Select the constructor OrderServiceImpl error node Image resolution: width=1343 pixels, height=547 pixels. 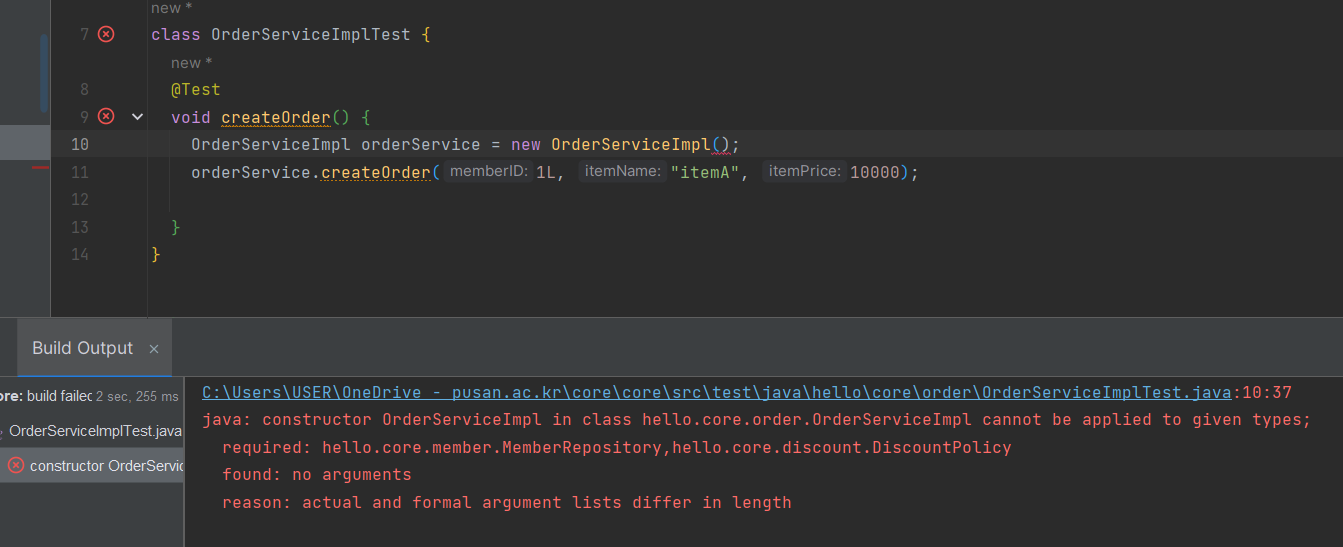pyautogui.click(x=91, y=465)
